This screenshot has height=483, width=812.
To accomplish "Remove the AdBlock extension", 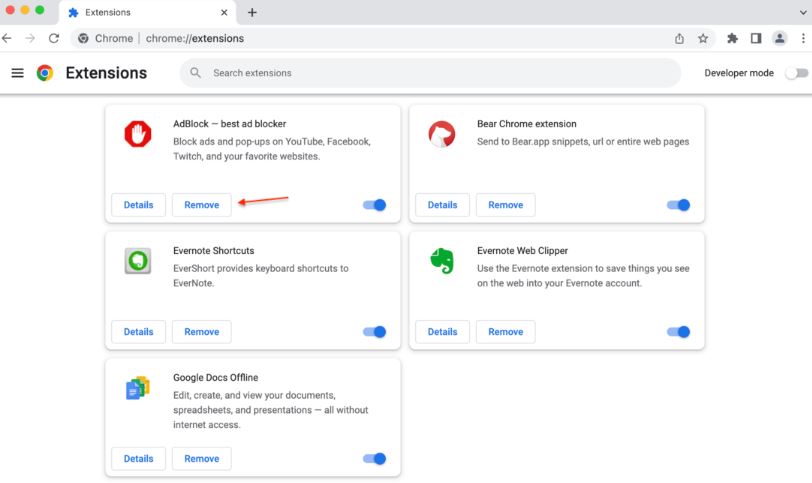I will coord(201,205).
